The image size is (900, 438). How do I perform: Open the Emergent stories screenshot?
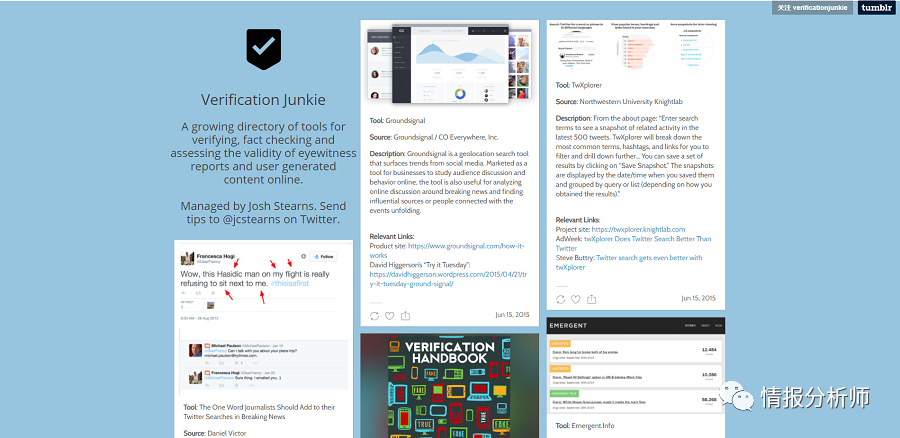point(635,365)
